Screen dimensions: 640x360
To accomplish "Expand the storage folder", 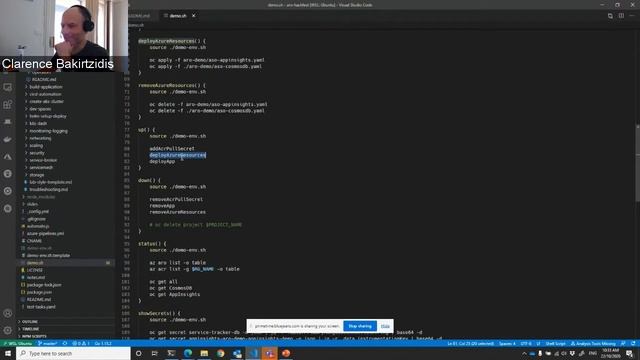I will click(36, 175).
